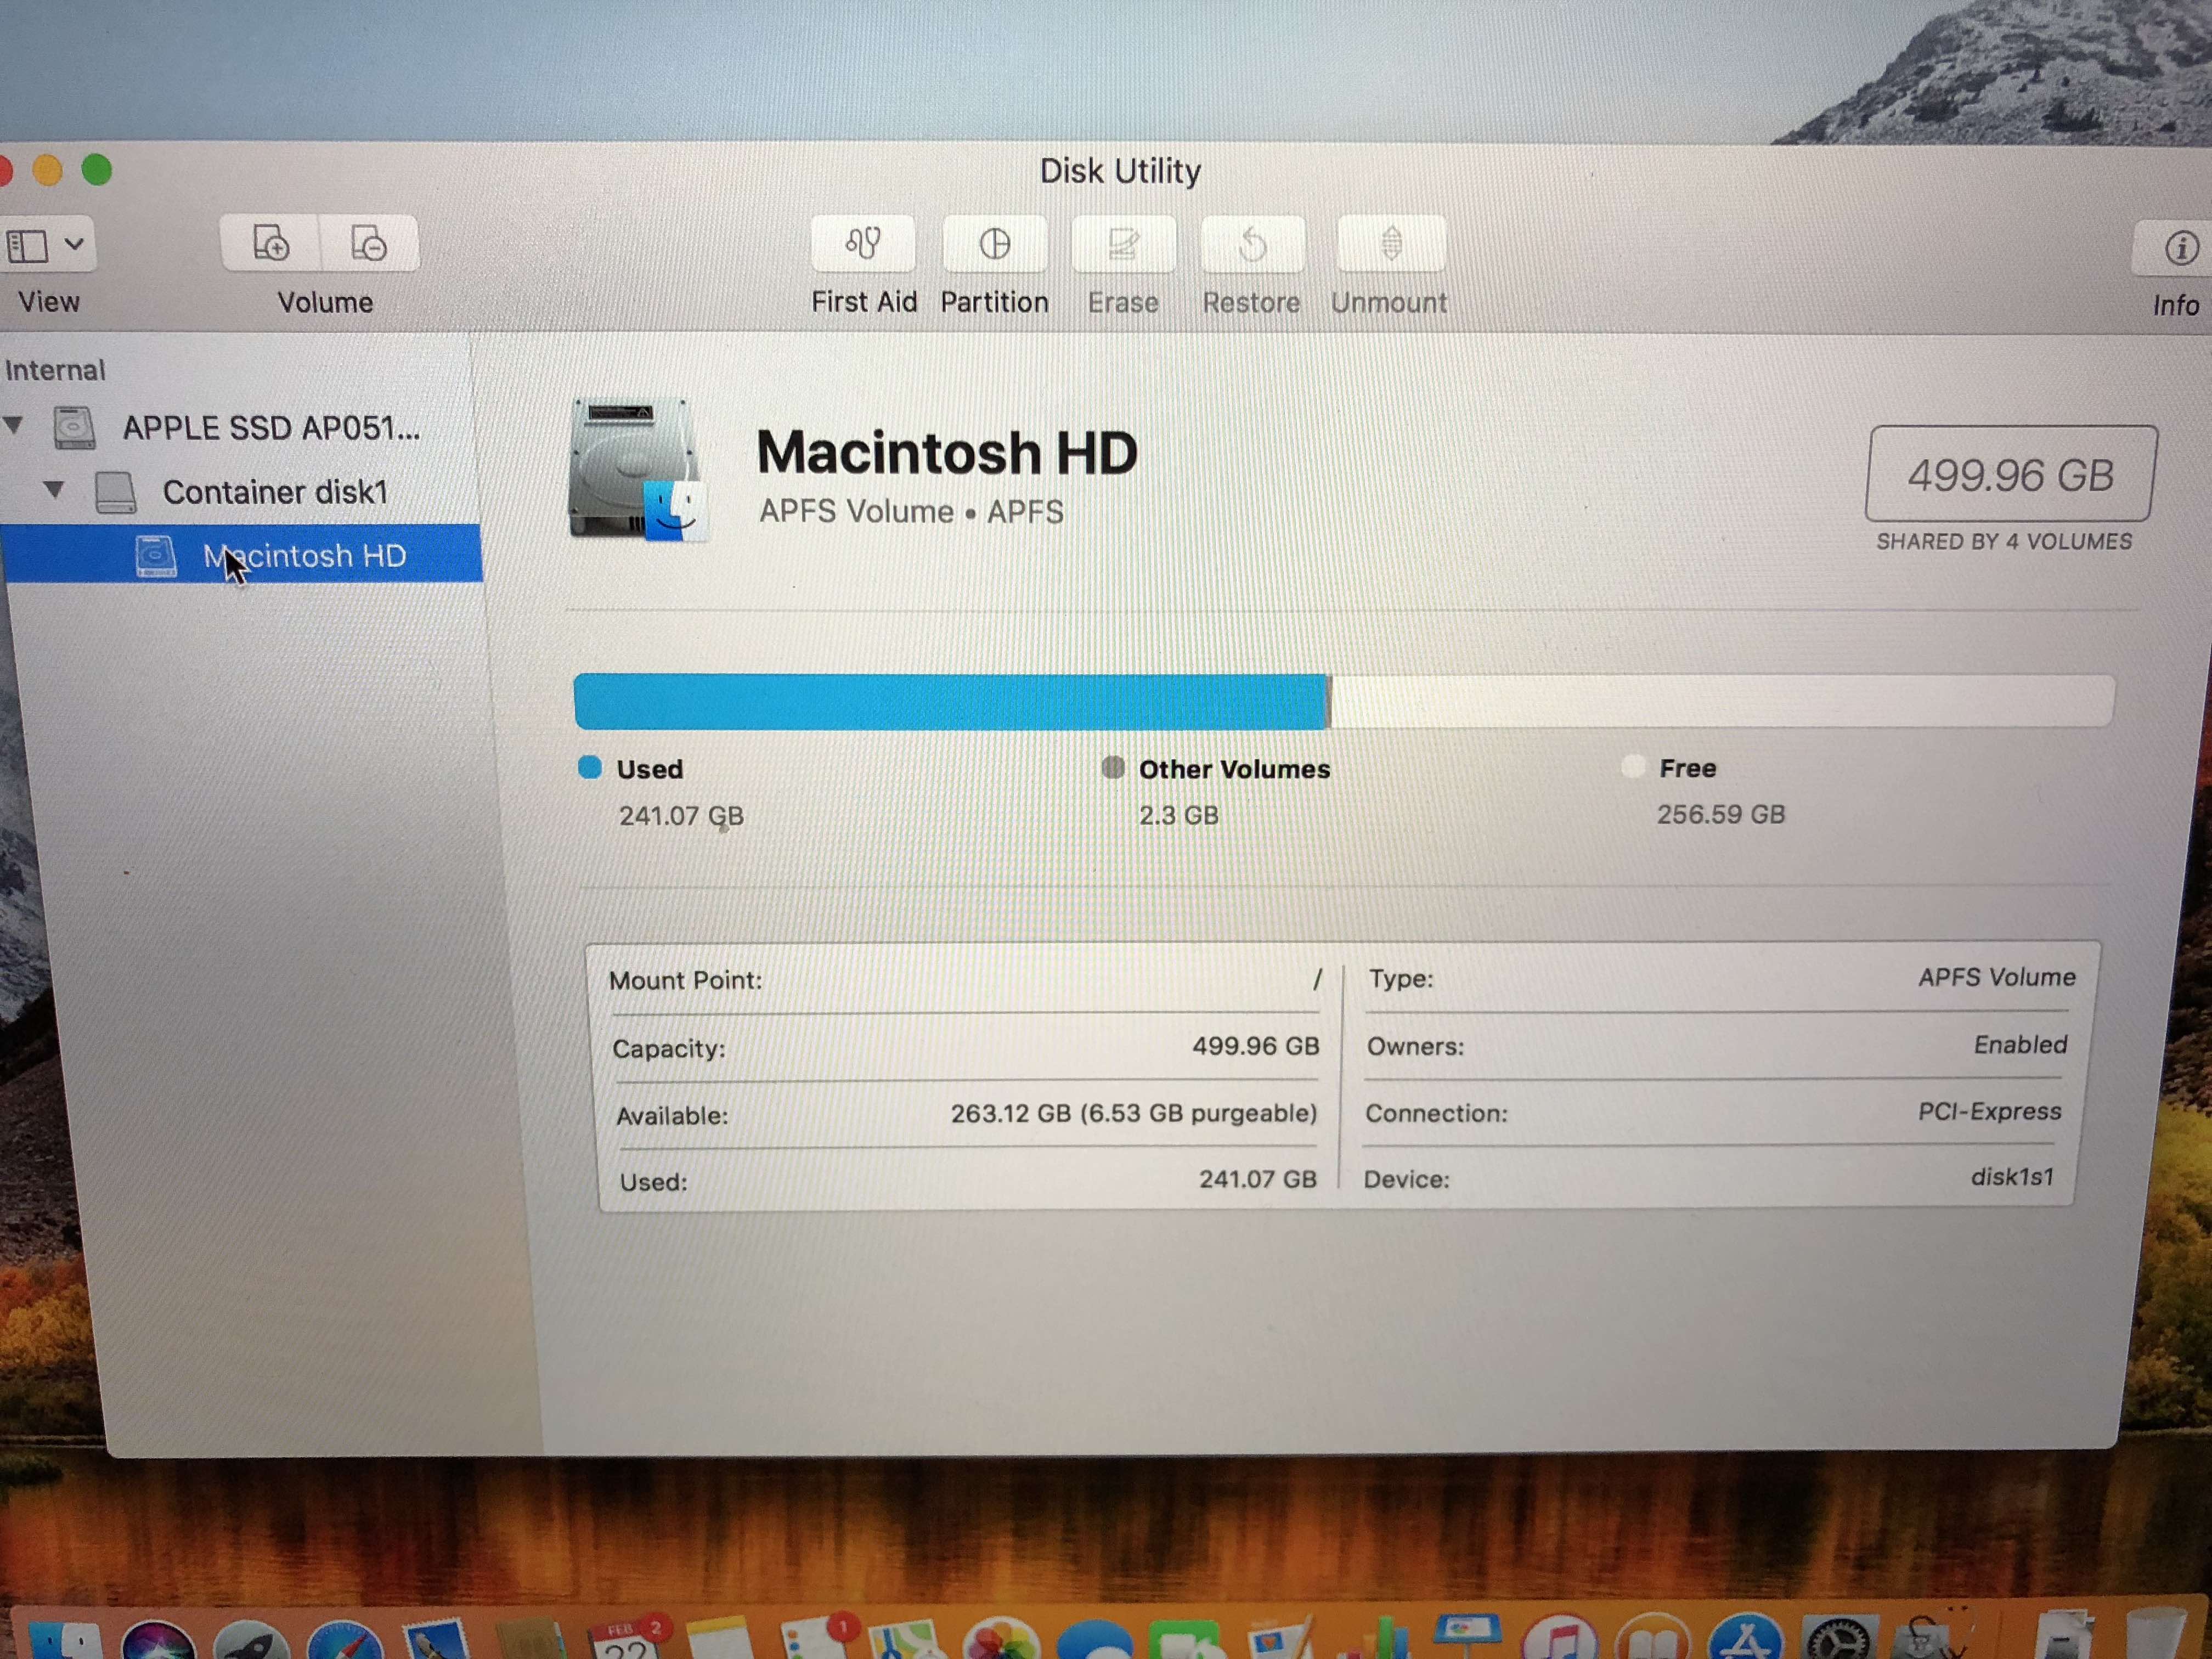This screenshot has height=1659, width=2212.
Task: Select Container disk1 in sidebar
Action: 275,492
